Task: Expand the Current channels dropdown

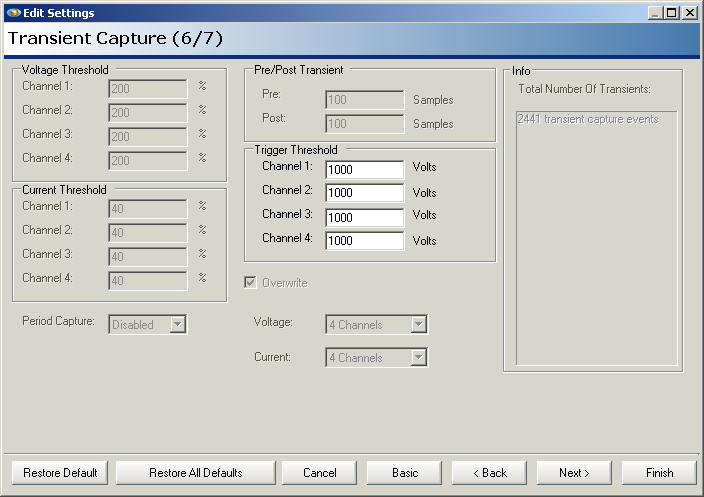Action: click(418, 357)
